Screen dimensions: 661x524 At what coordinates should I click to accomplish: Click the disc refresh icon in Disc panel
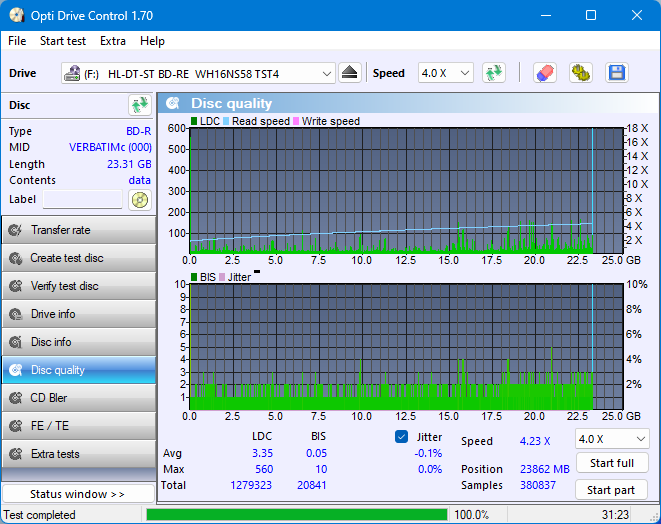(x=139, y=105)
